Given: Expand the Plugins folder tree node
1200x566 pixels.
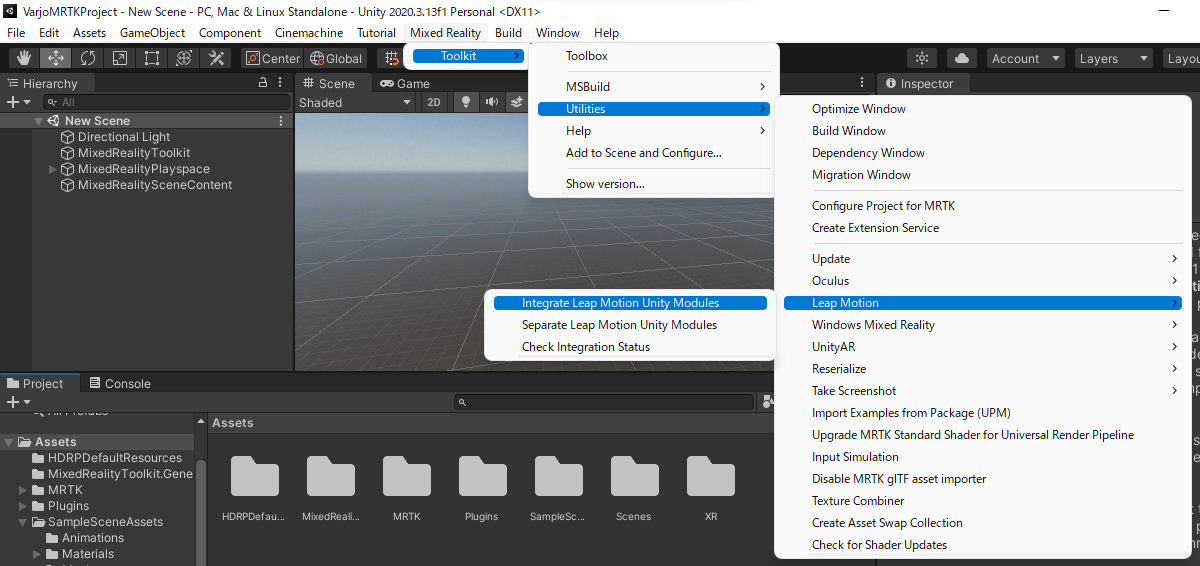Looking at the screenshot, I should [x=23, y=506].
